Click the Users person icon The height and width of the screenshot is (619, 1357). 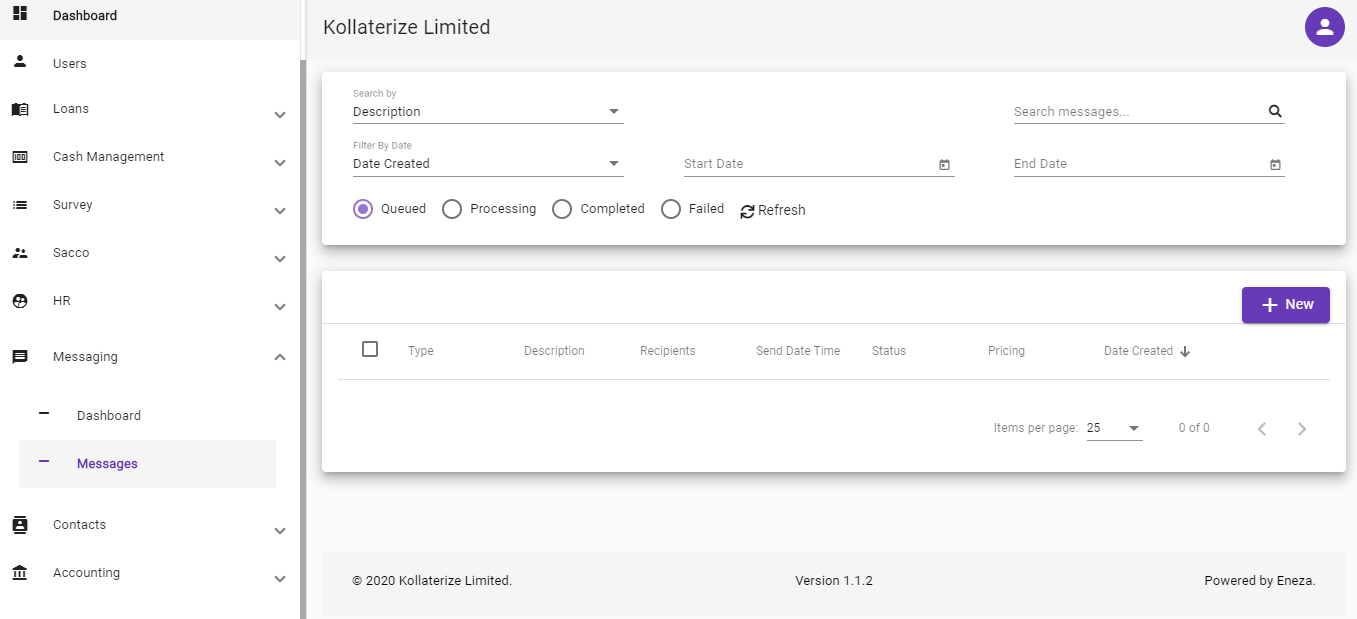point(20,62)
